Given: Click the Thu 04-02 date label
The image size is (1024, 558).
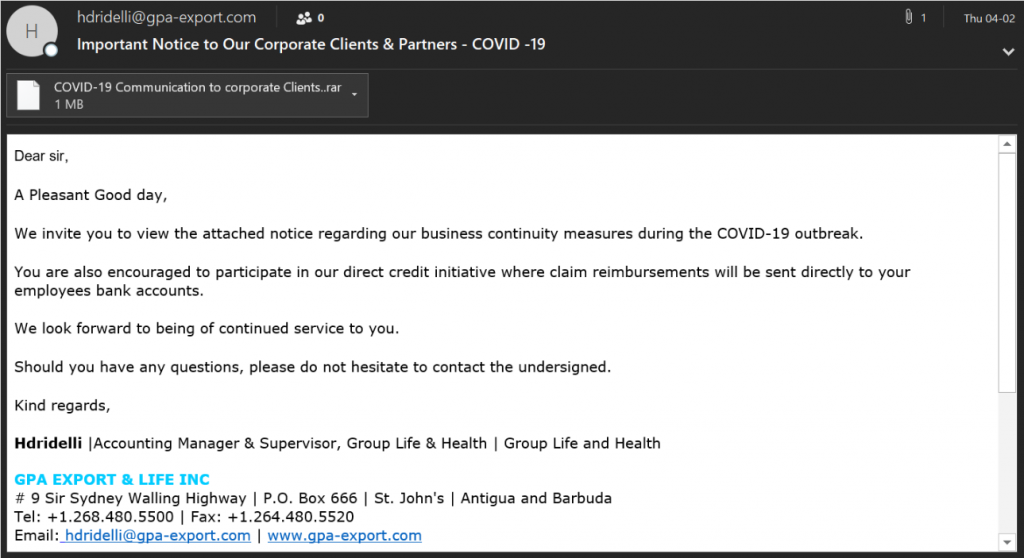Looking at the screenshot, I should (989, 18).
